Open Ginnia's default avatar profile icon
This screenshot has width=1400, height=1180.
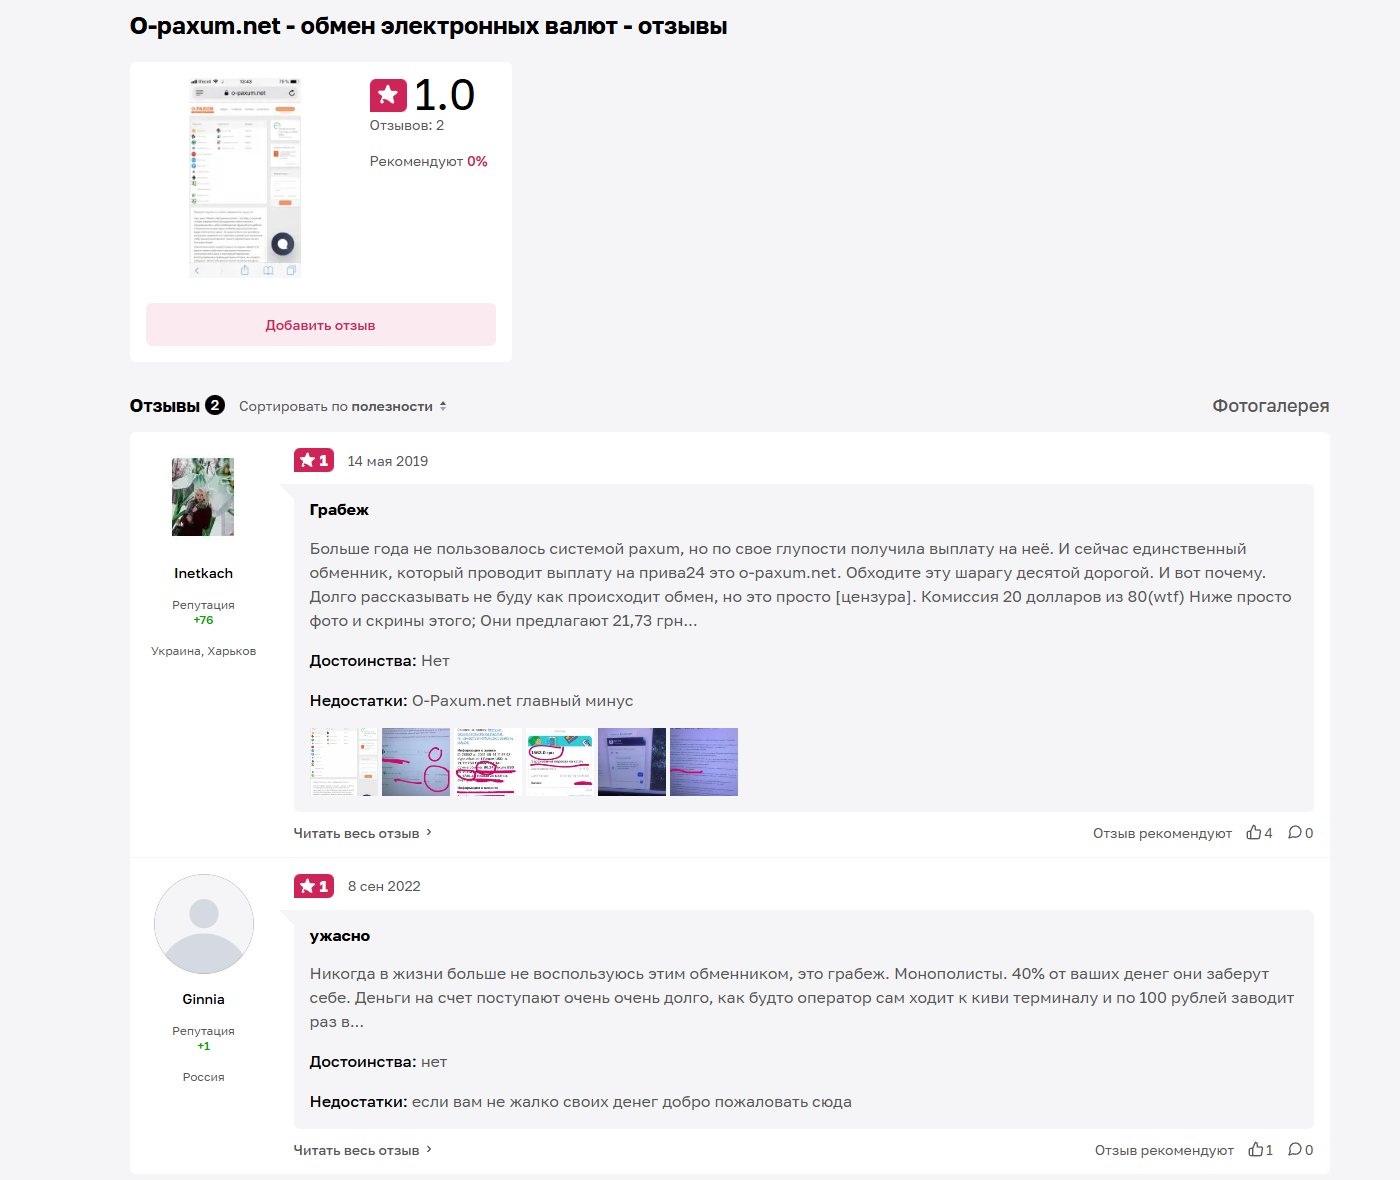pyautogui.click(x=204, y=924)
